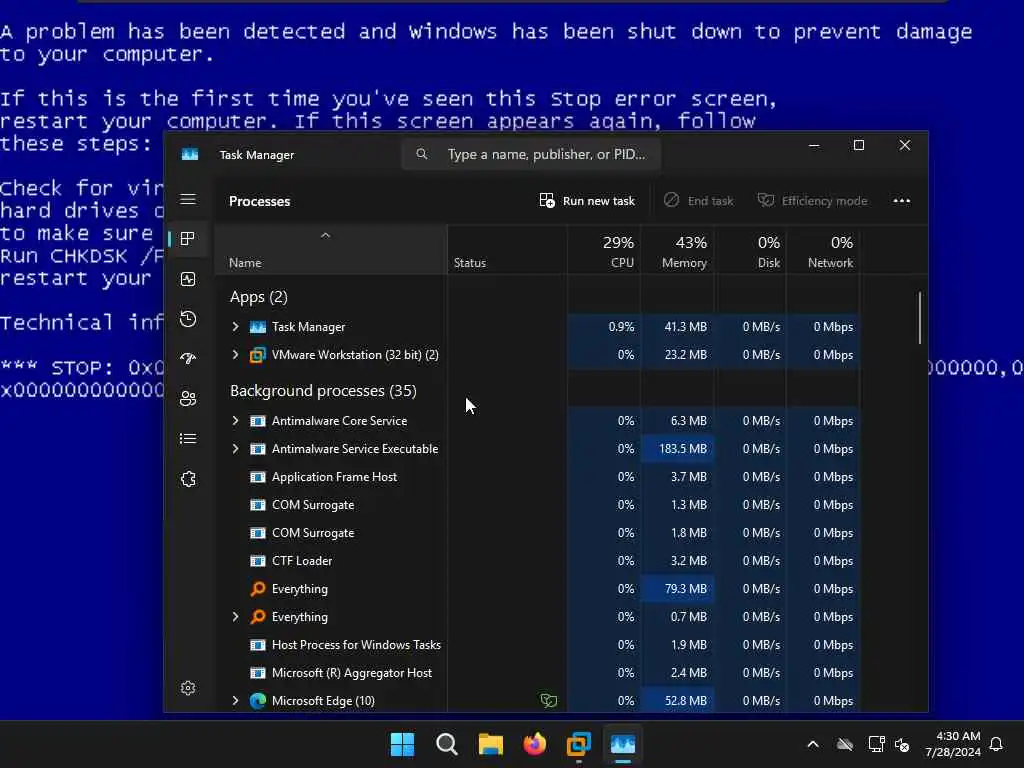Open Startup apps sidebar icon
Image resolution: width=1024 pixels, height=768 pixels.
(188, 359)
